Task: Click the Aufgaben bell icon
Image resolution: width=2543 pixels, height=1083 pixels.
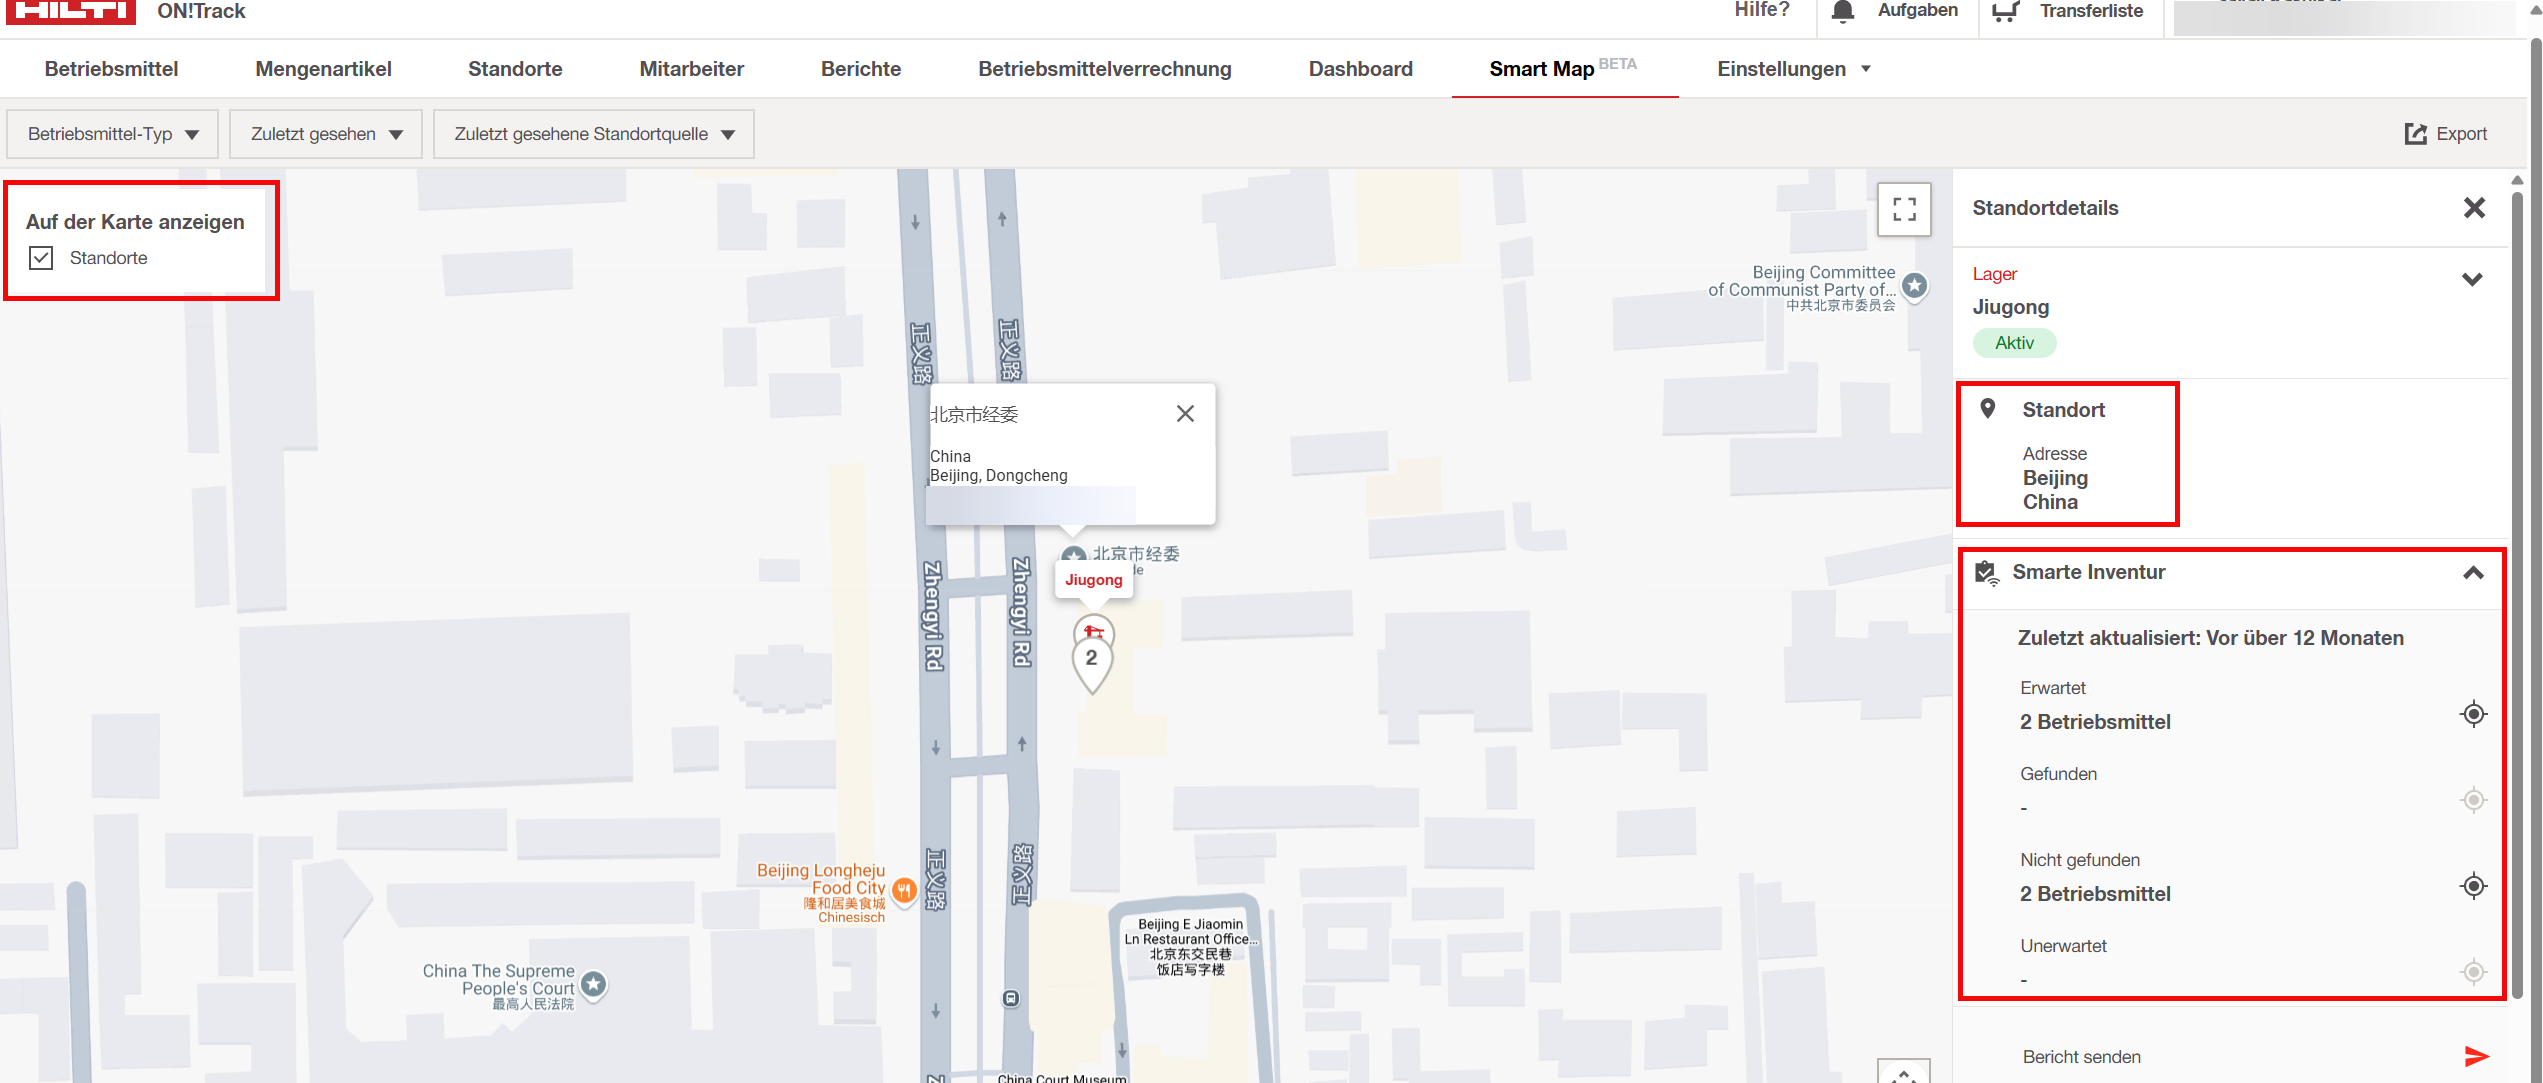Action: (1842, 12)
